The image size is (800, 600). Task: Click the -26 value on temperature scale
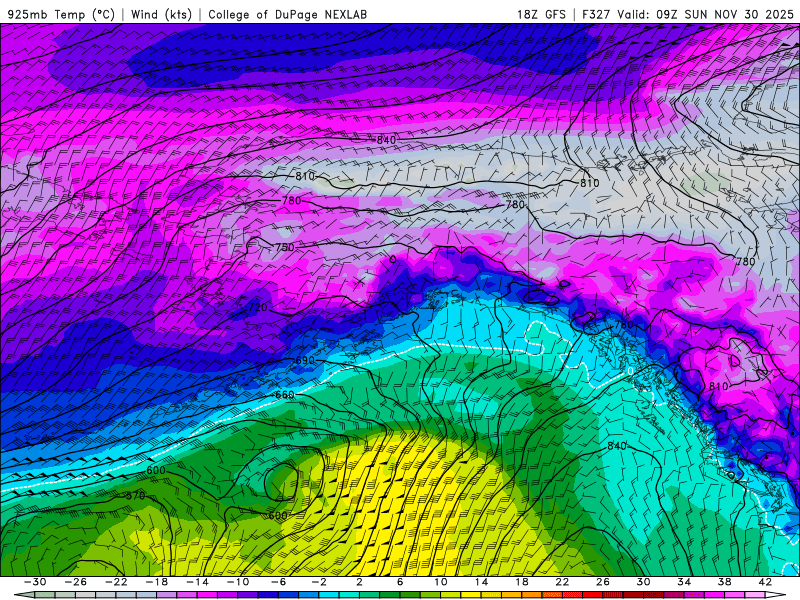tap(76, 582)
